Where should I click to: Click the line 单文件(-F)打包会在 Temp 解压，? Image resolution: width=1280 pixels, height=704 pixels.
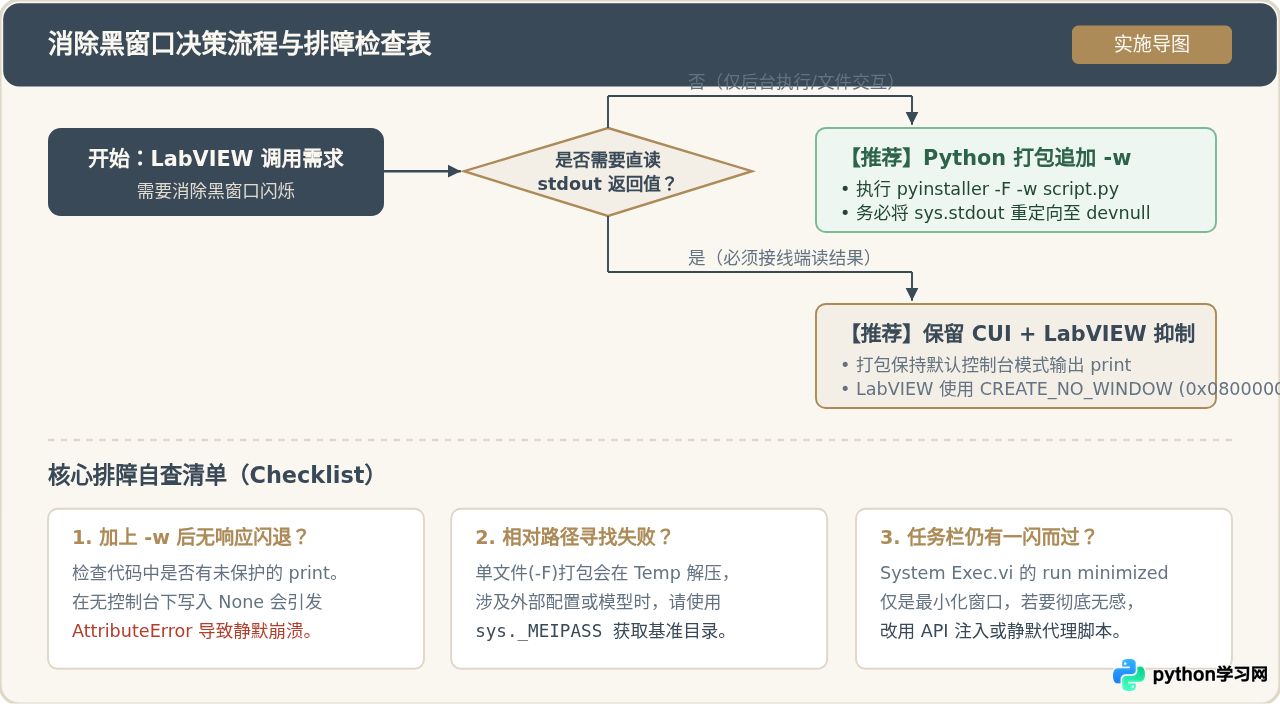pyautogui.click(x=603, y=573)
